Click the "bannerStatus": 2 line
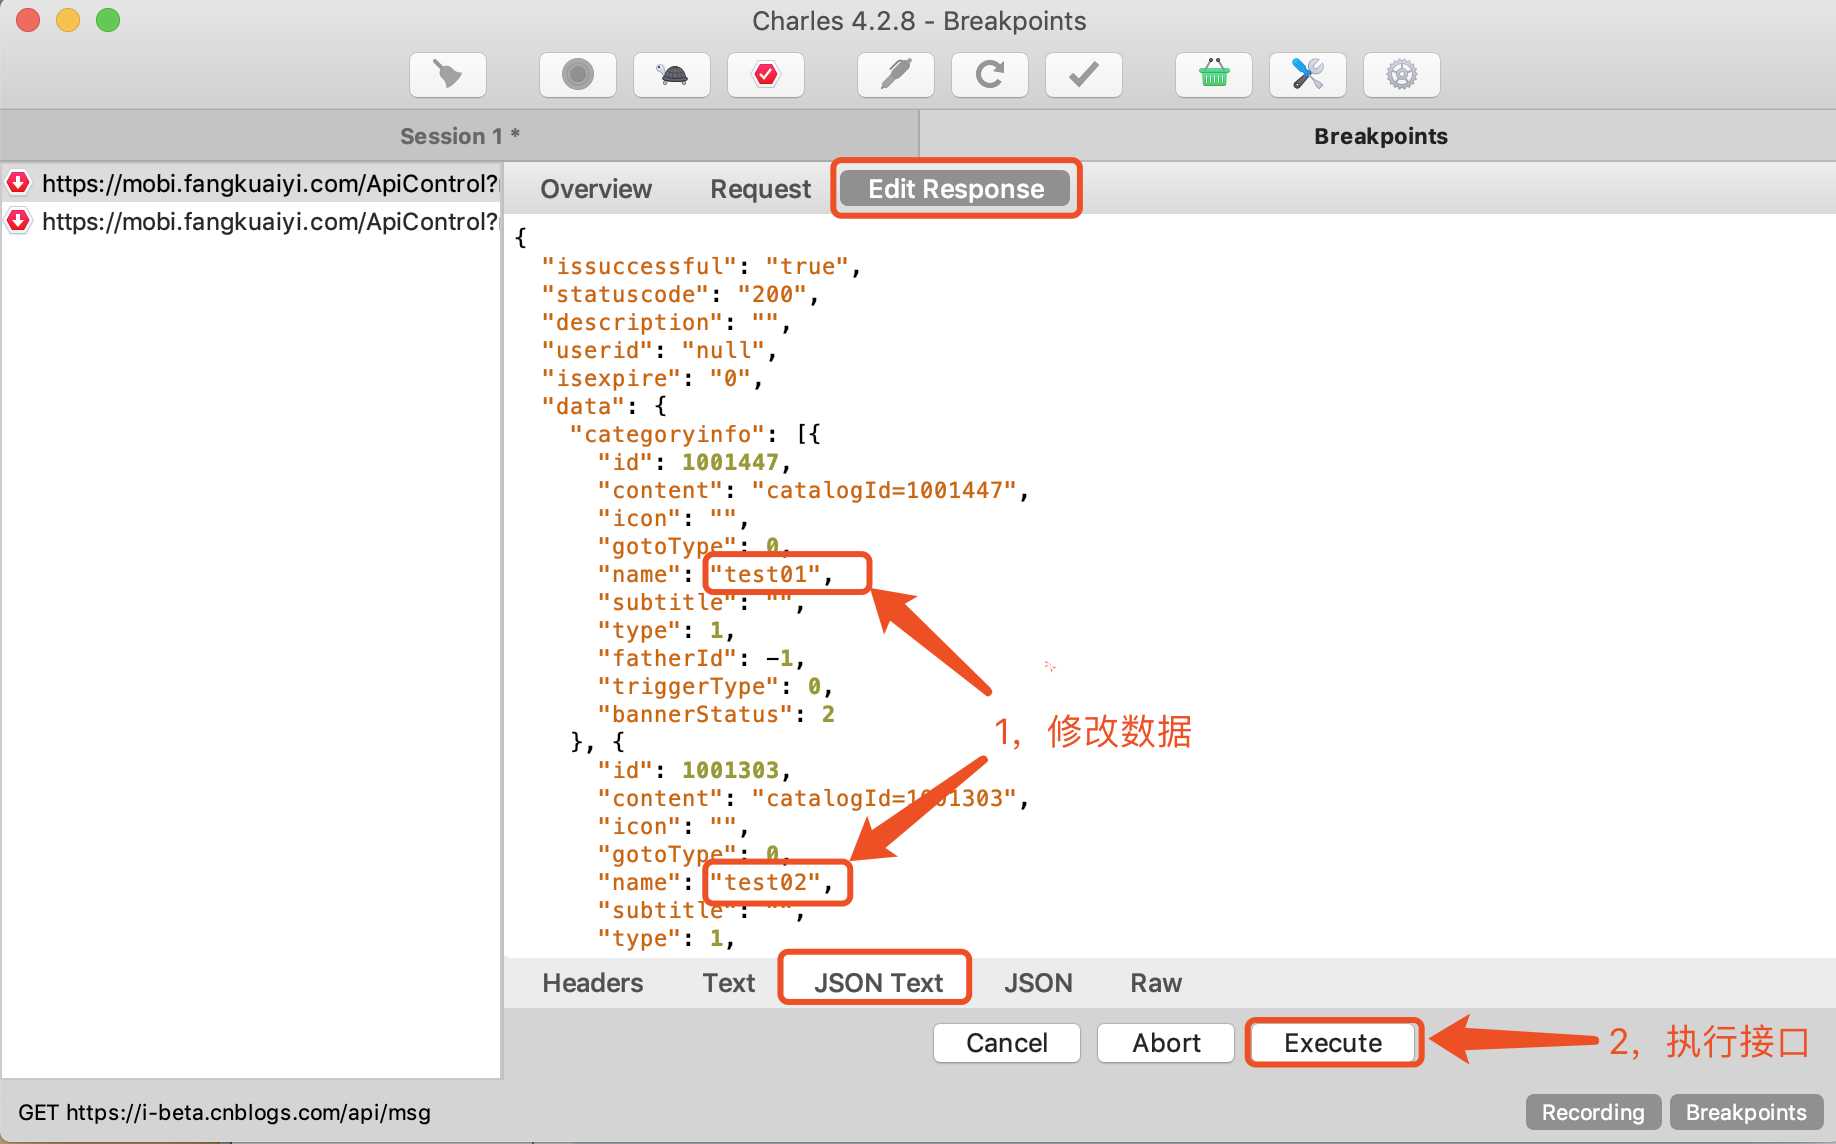The height and width of the screenshot is (1144, 1836). tap(716, 715)
